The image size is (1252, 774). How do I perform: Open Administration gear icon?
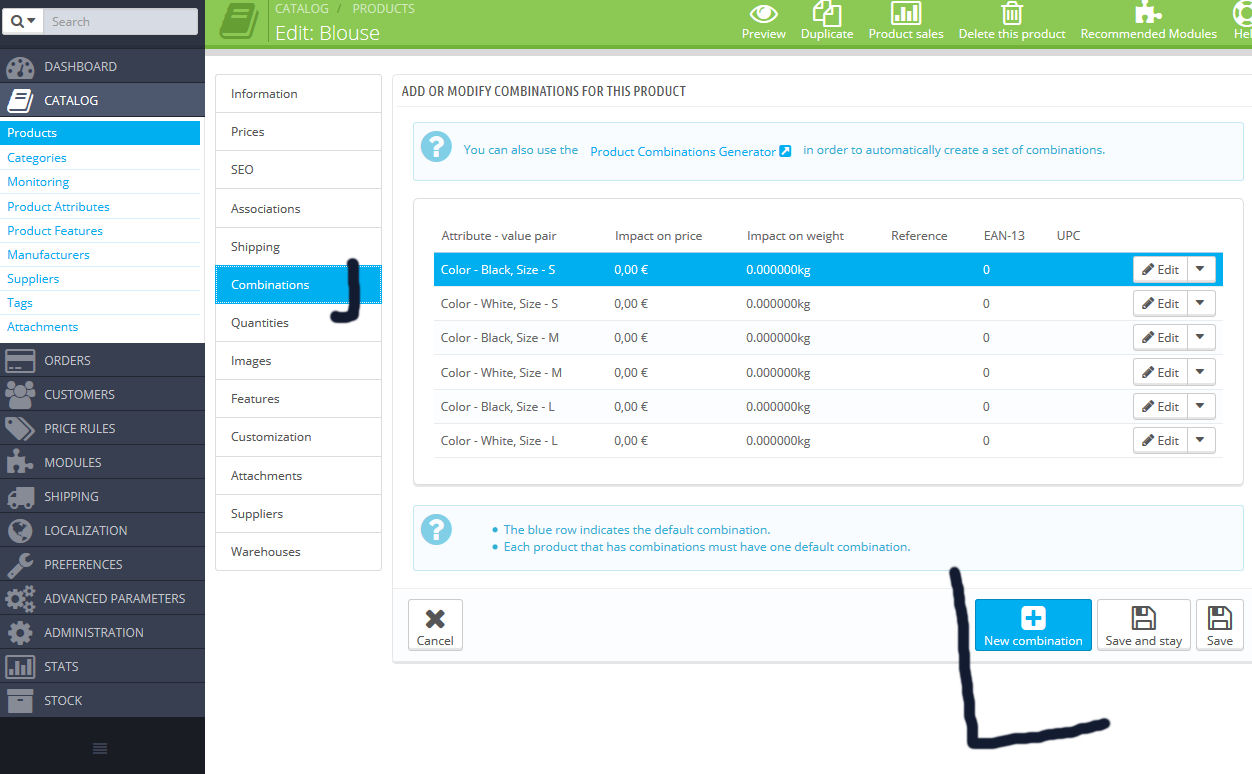click(20, 633)
